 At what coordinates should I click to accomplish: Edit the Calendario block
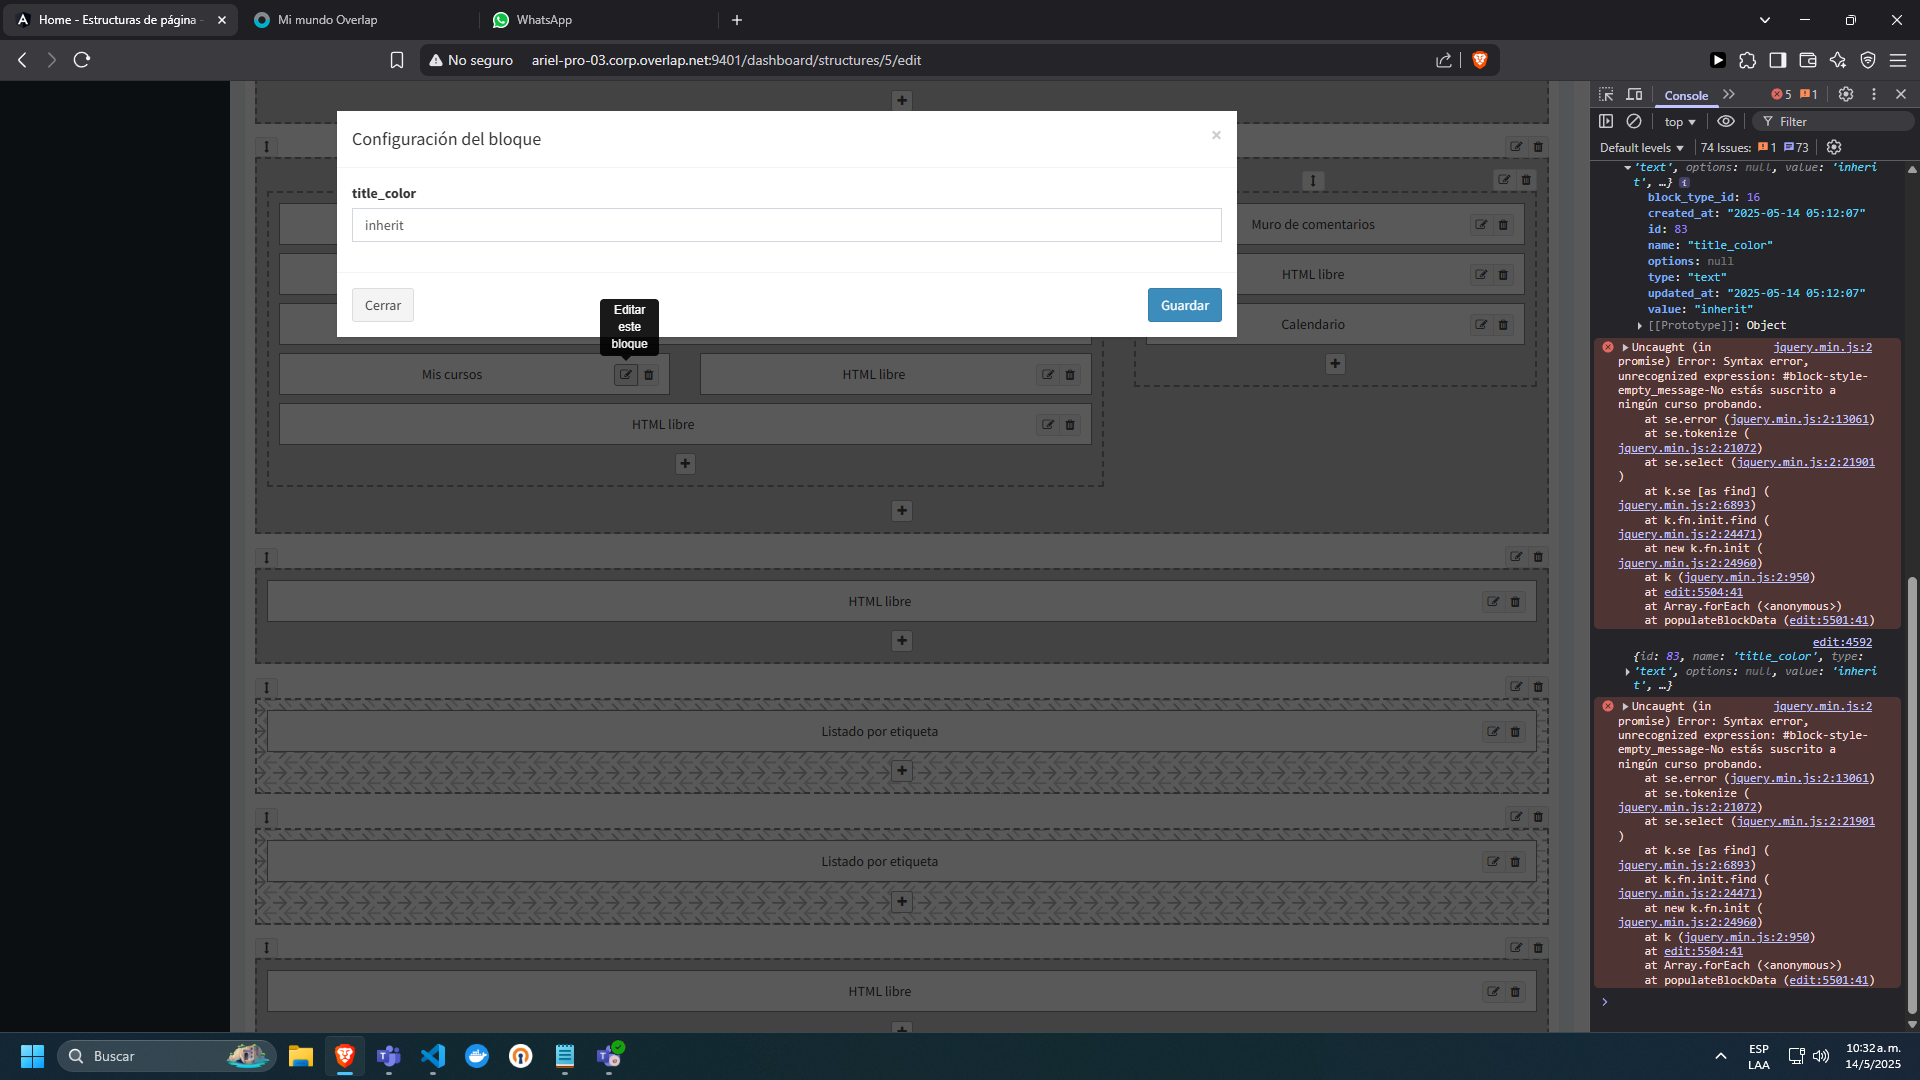pos(1481,325)
